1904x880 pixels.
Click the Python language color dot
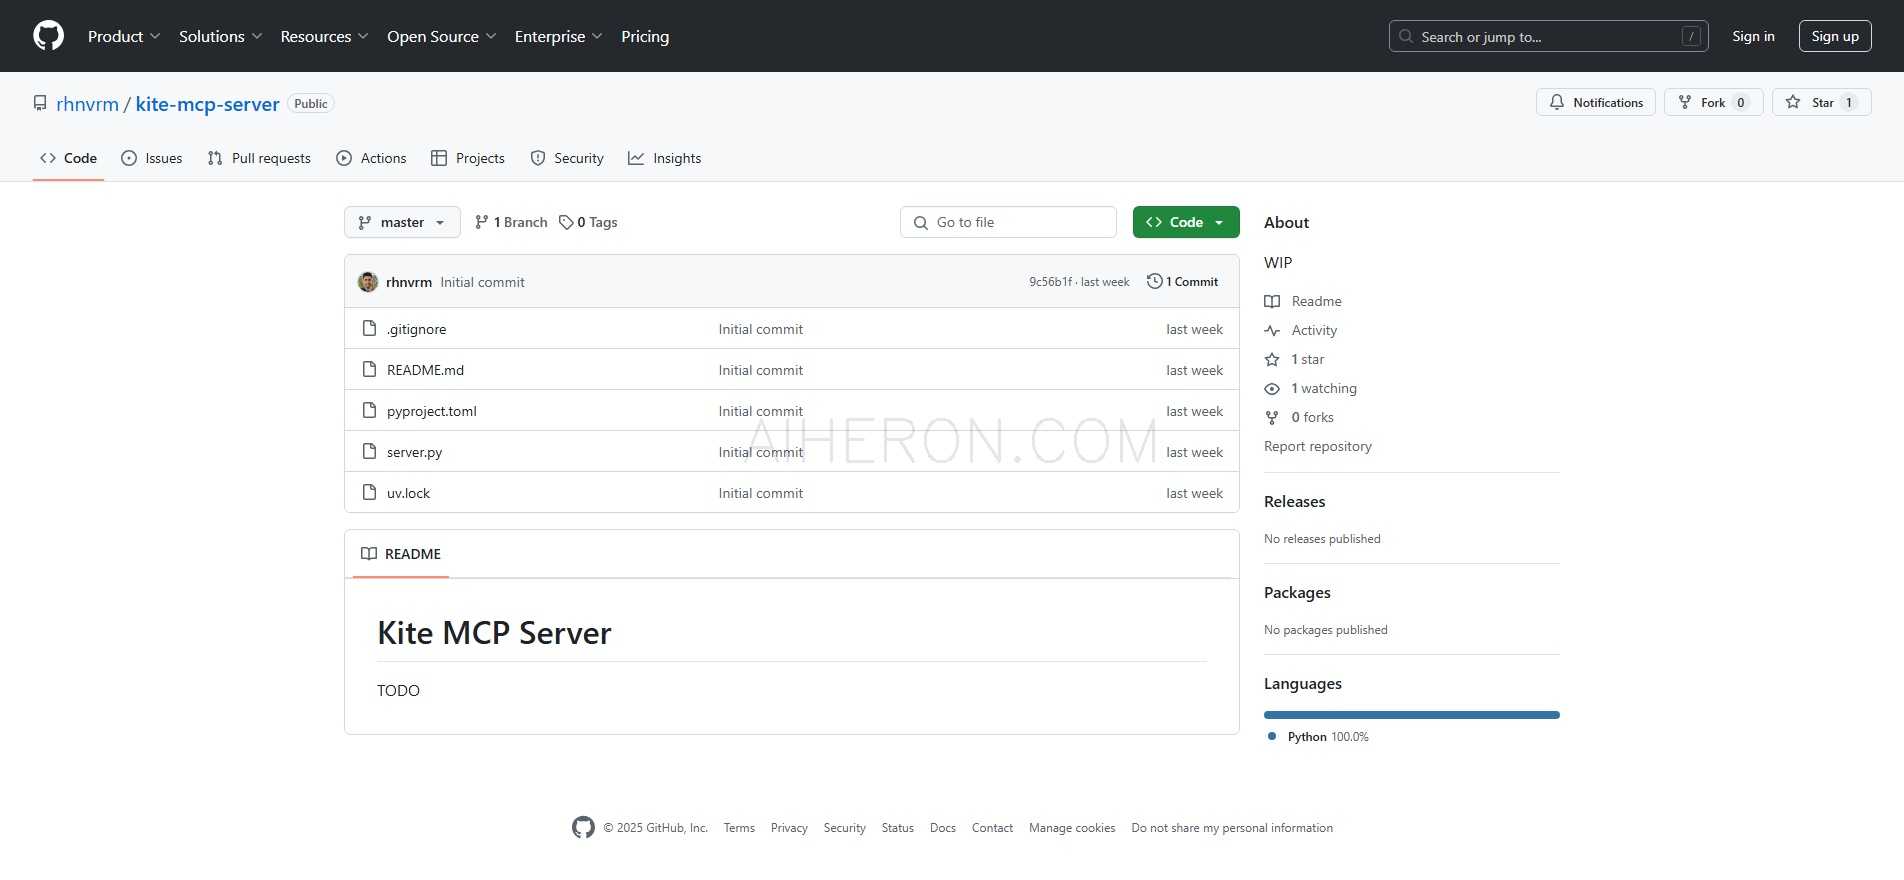[x=1272, y=736]
